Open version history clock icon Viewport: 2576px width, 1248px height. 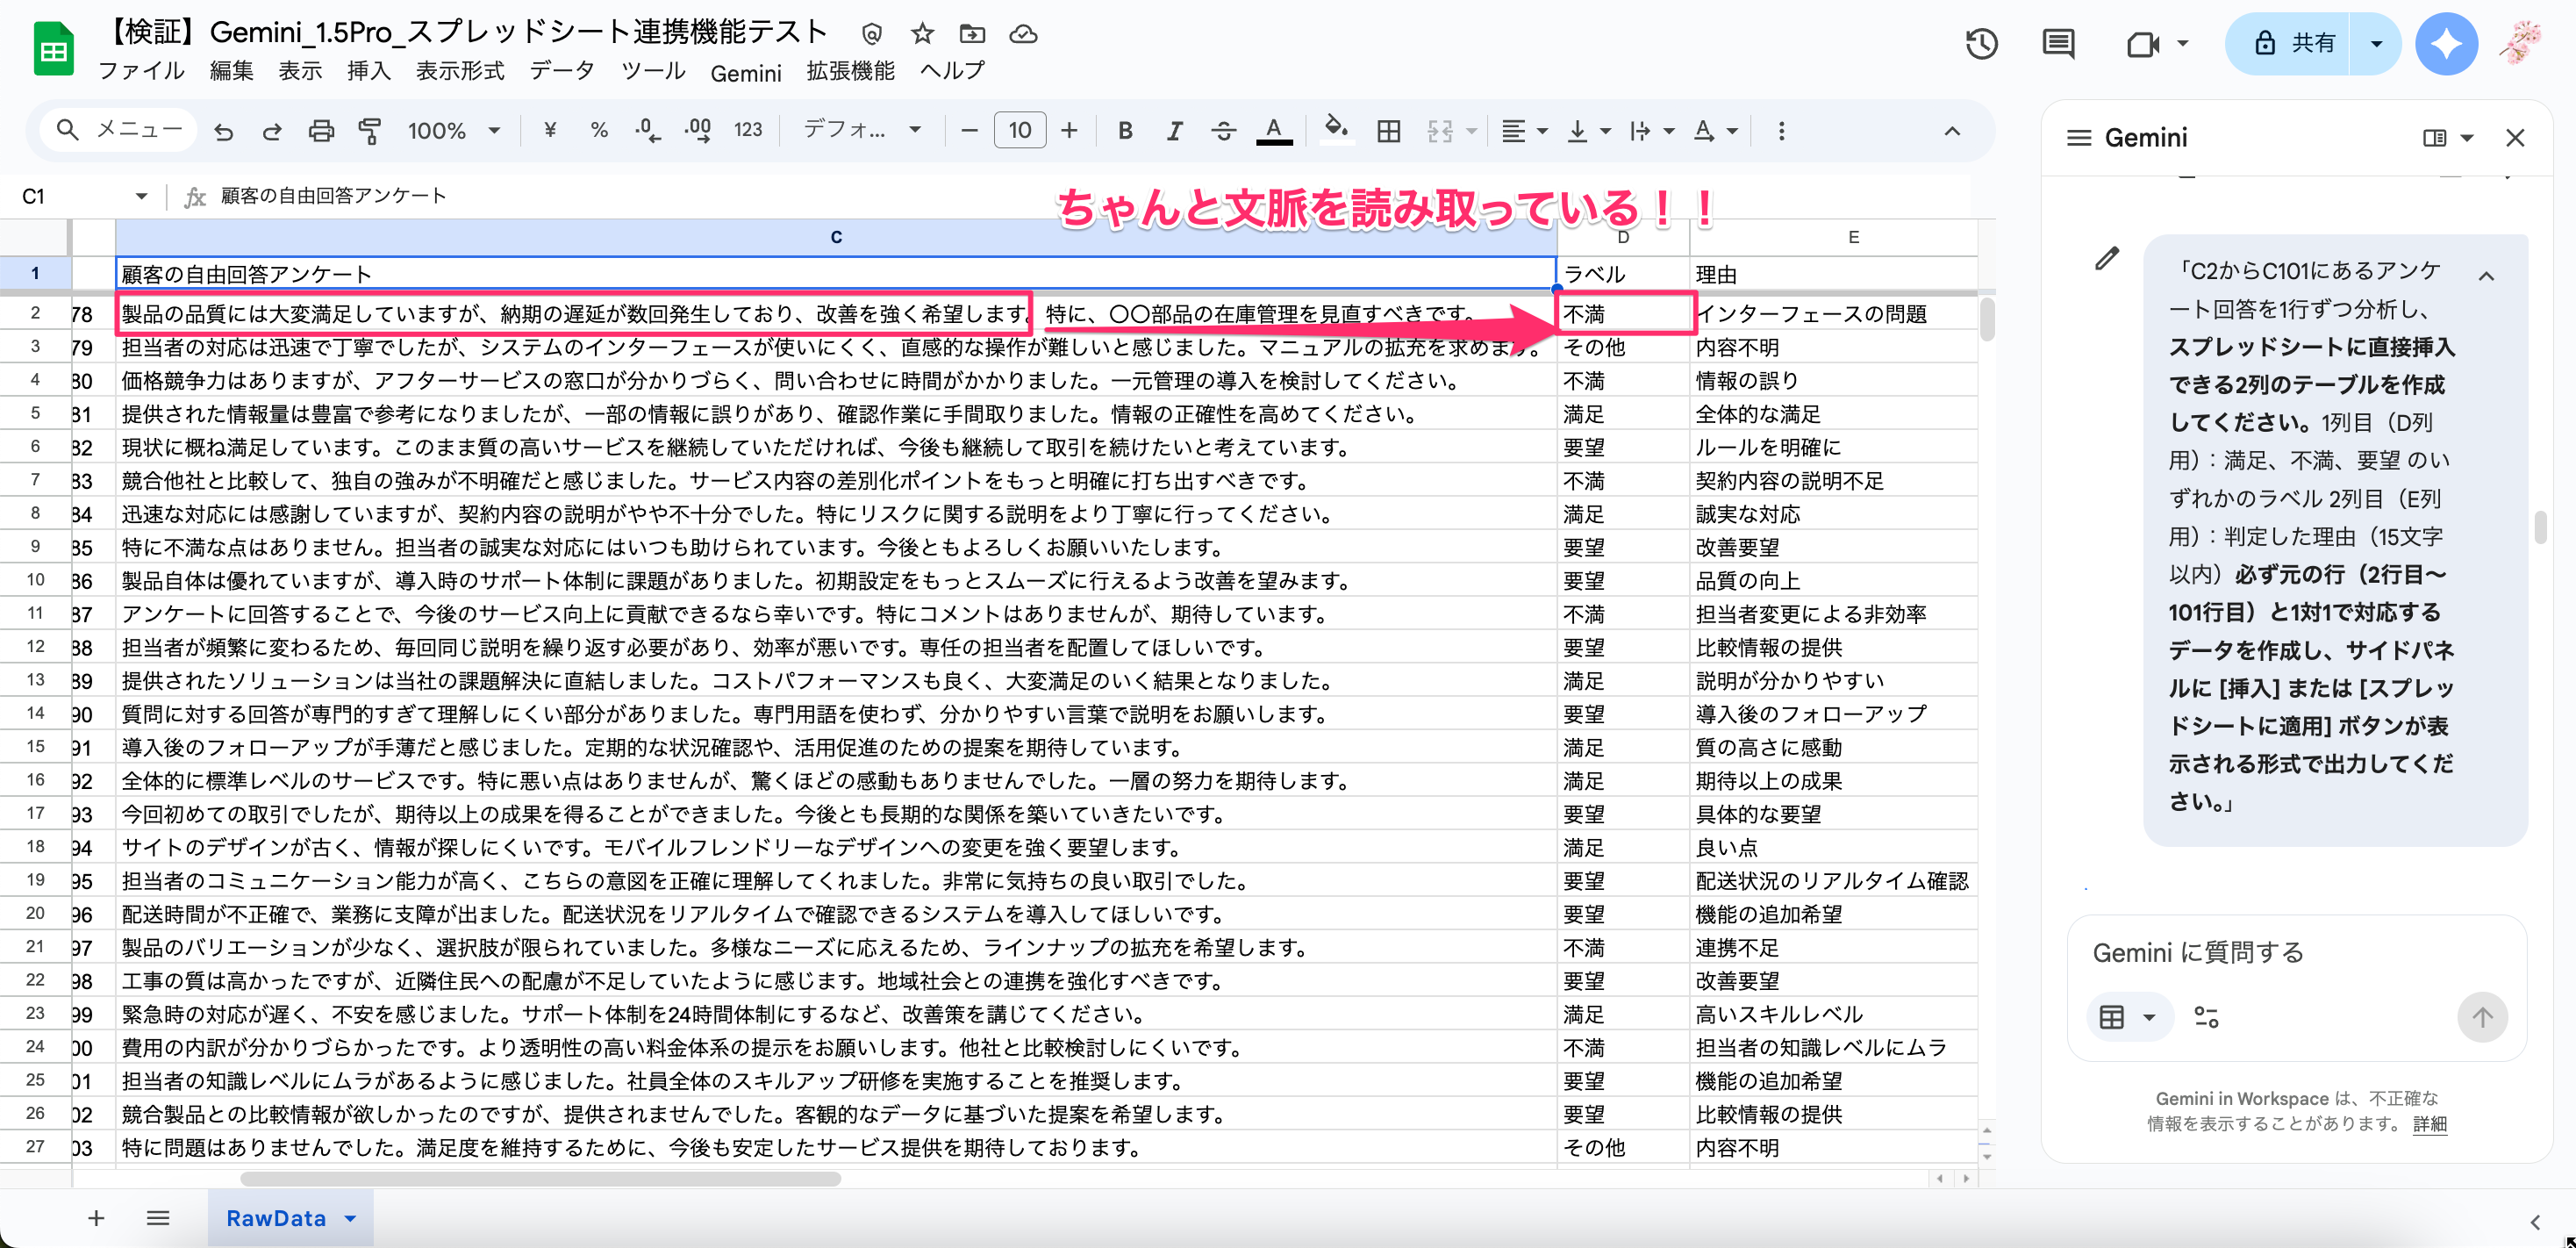1981,44
